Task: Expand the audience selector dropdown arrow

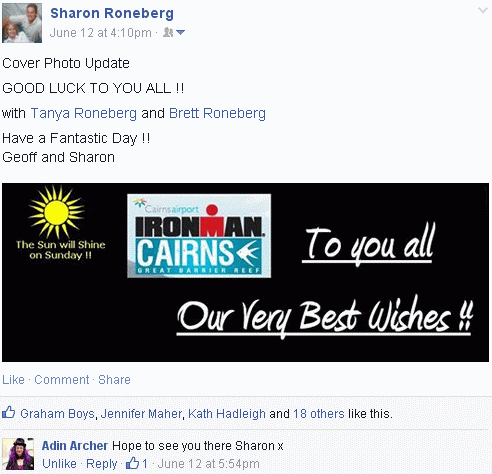Action: [x=180, y=32]
